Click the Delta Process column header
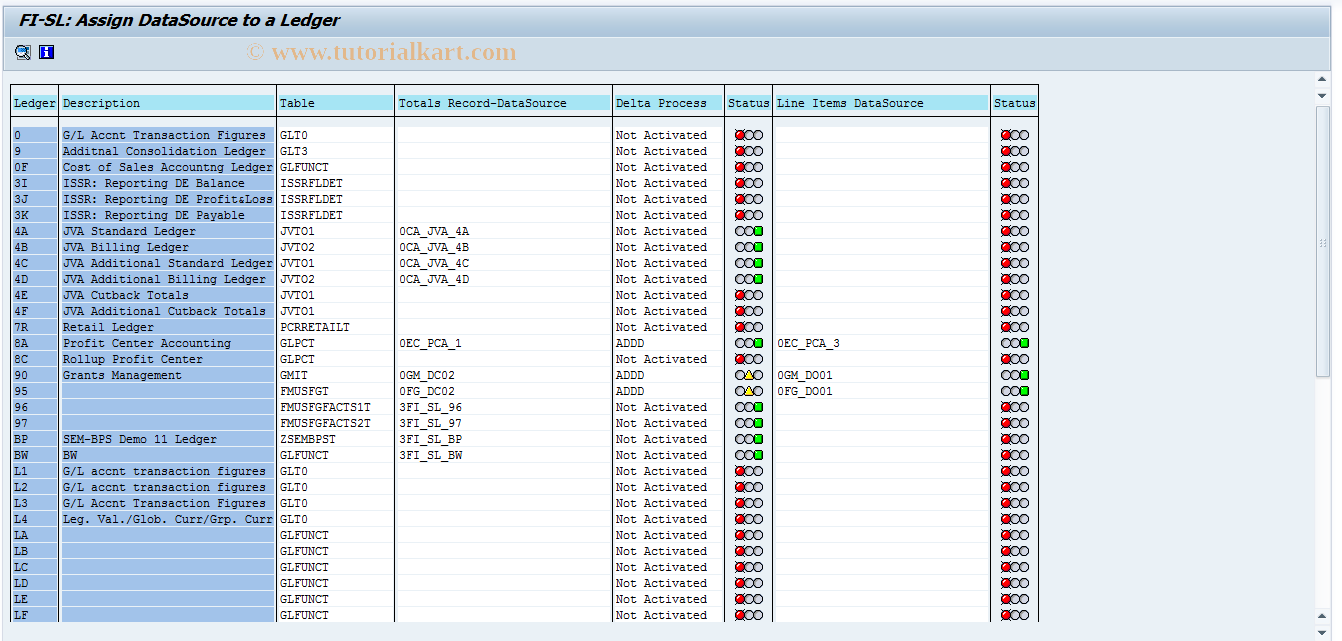1342x641 pixels. [668, 103]
